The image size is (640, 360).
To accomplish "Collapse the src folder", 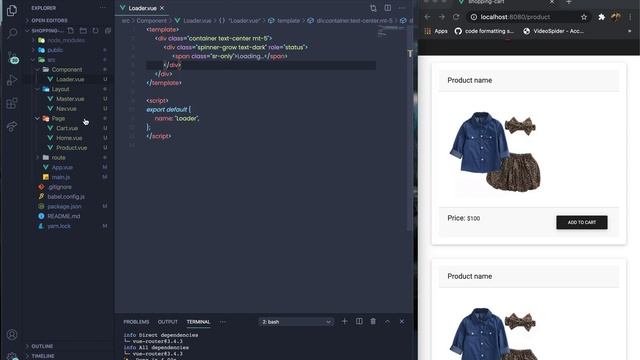I will tap(51, 60).
